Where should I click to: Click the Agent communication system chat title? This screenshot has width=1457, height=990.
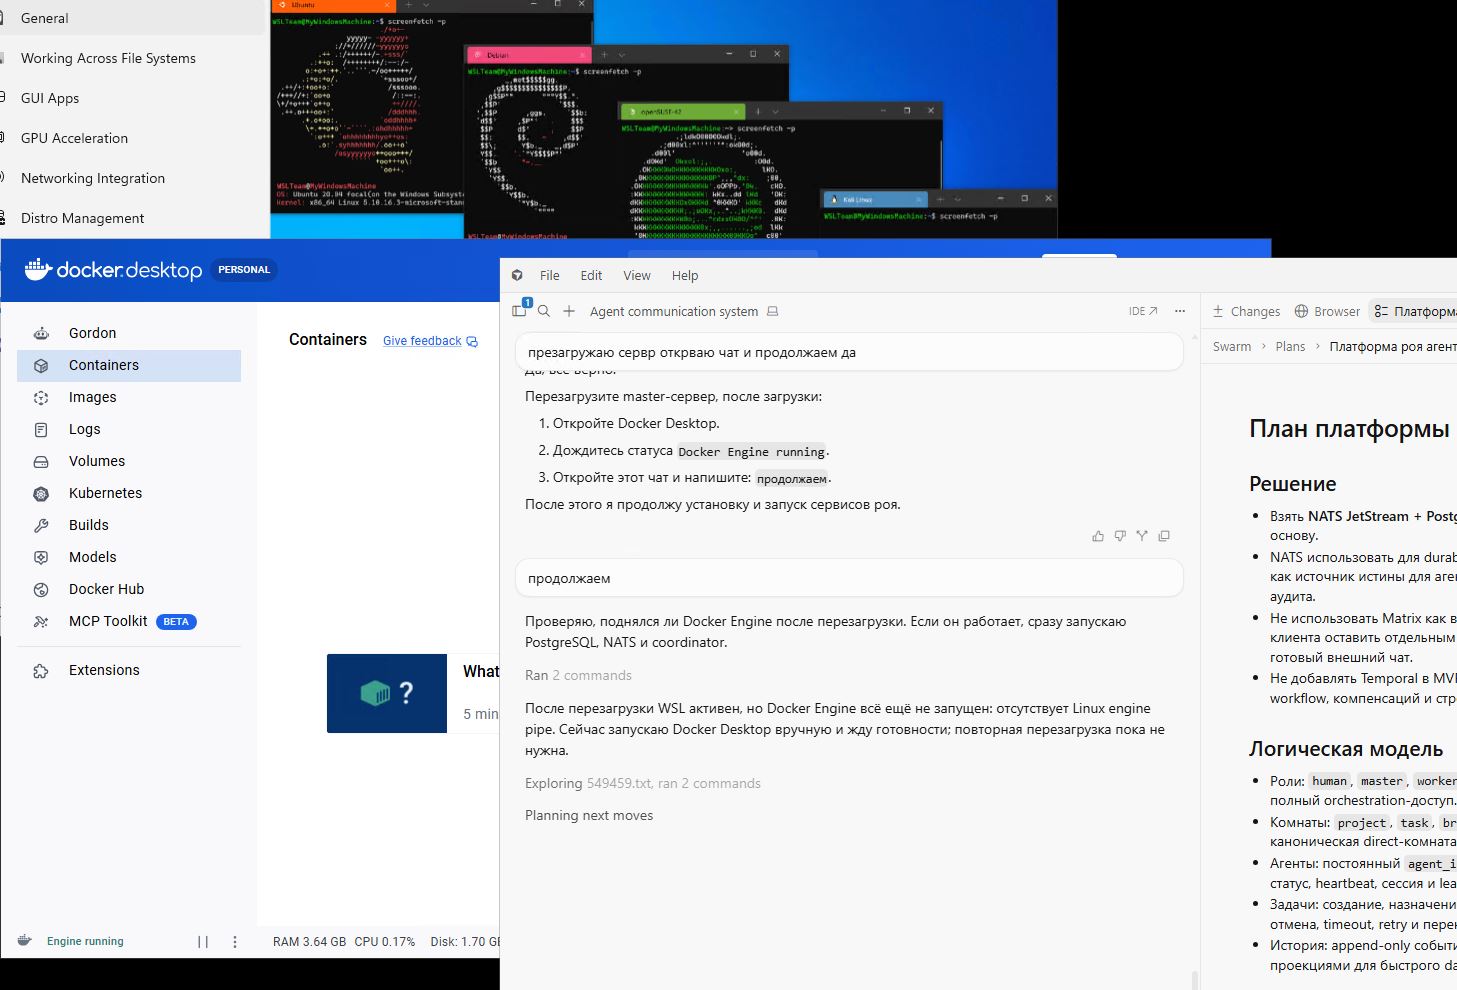[x=674, y=311]
